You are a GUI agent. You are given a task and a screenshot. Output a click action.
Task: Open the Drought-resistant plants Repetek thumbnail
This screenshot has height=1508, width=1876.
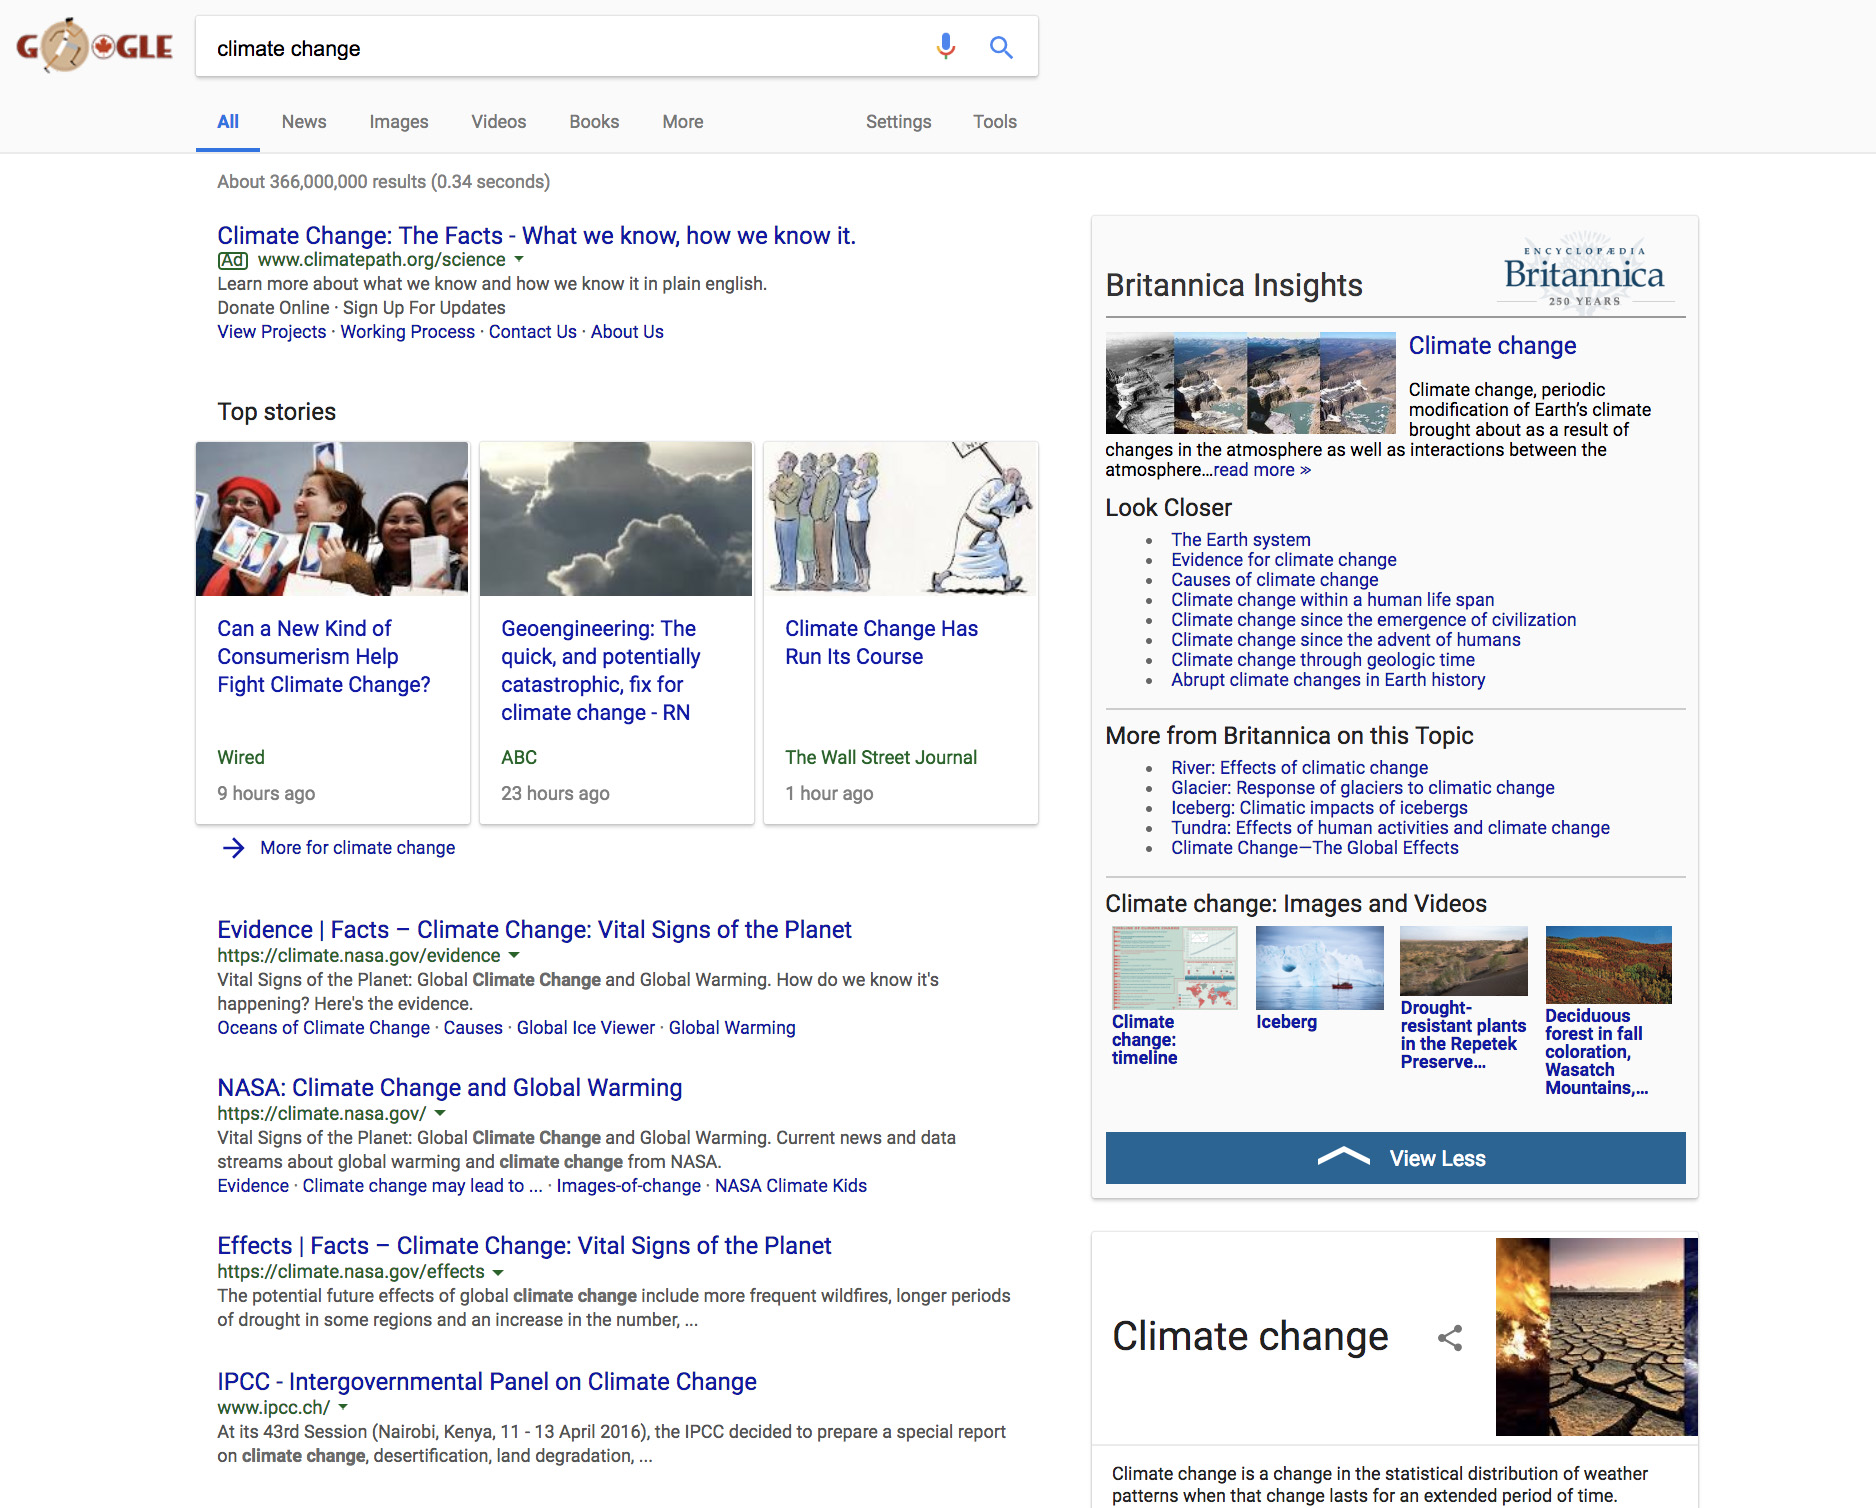(x=1464, y=961)
